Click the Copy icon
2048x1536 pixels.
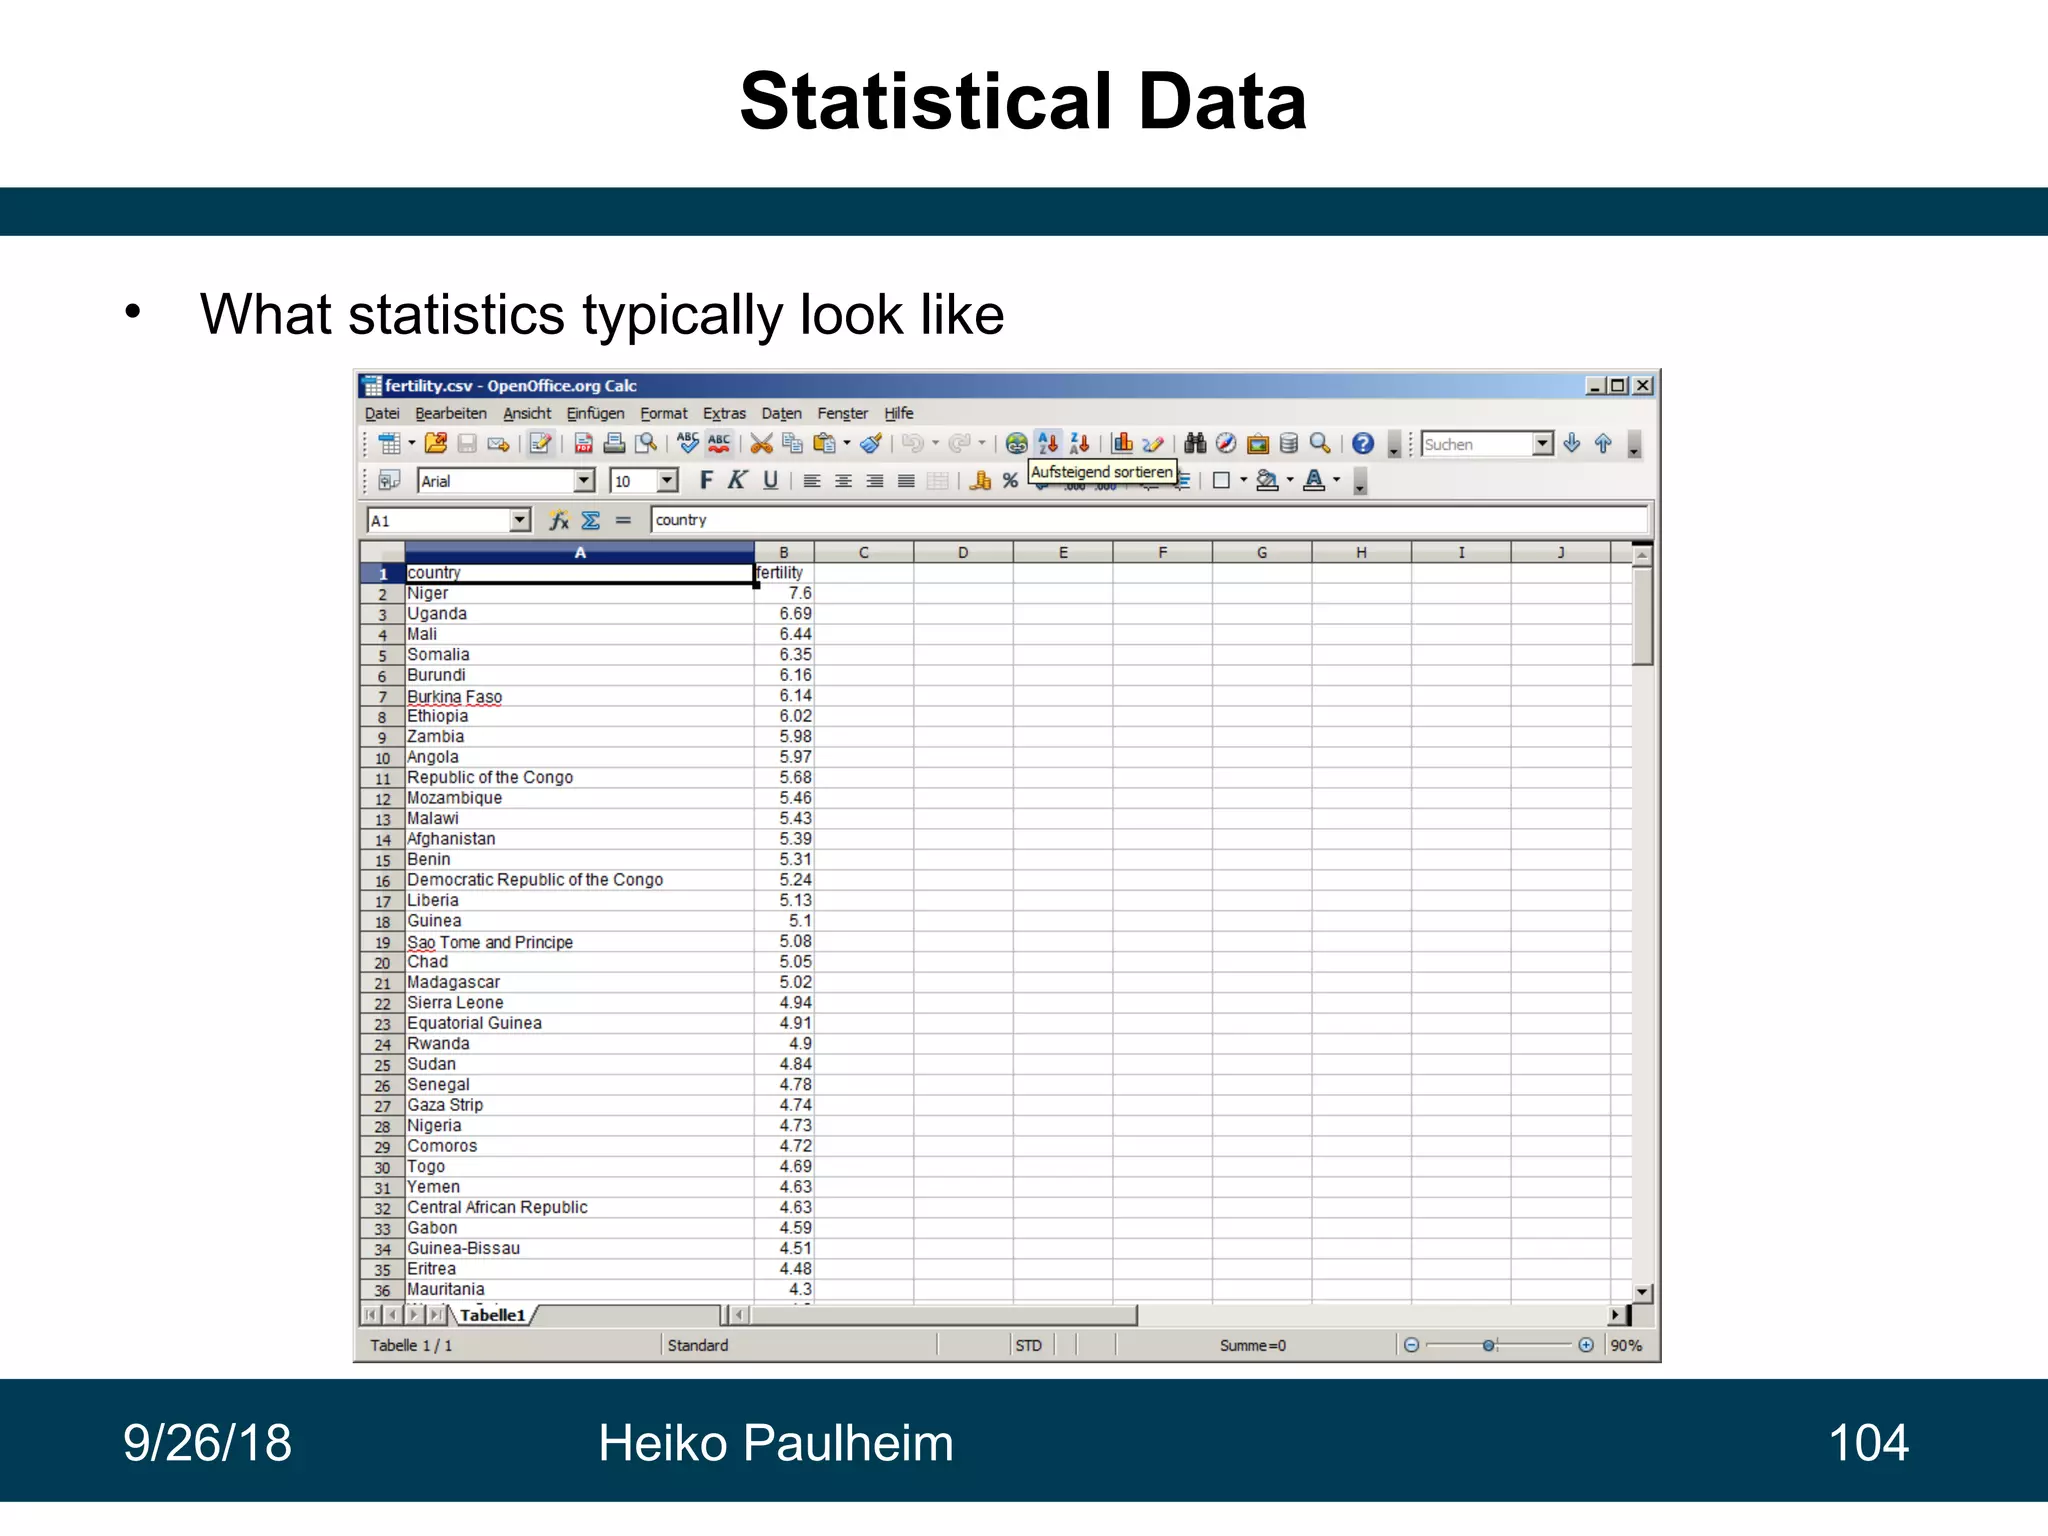click(x=793, y=444)
